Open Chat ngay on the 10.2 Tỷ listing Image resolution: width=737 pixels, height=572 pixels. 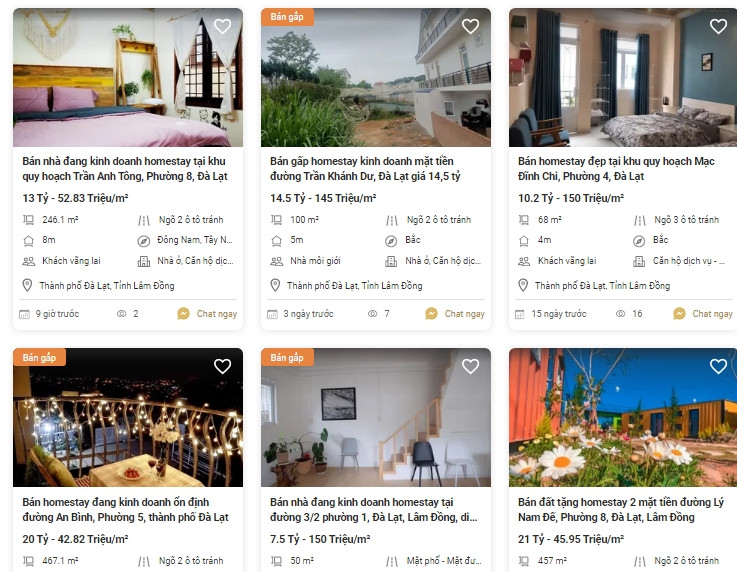pos(703,313)
